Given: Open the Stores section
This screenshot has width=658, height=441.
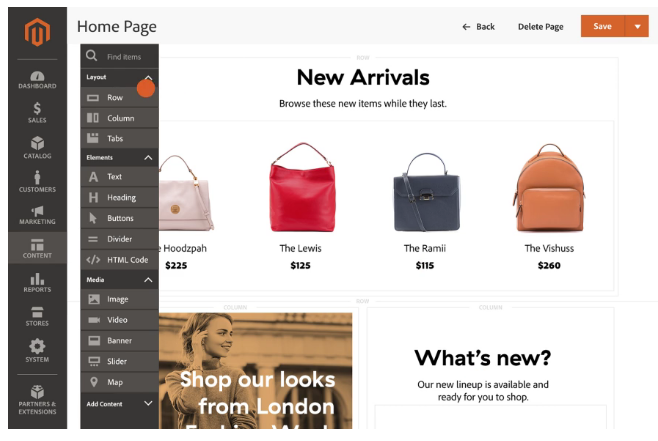Looking at the screenshot, I should click(37, 316).
